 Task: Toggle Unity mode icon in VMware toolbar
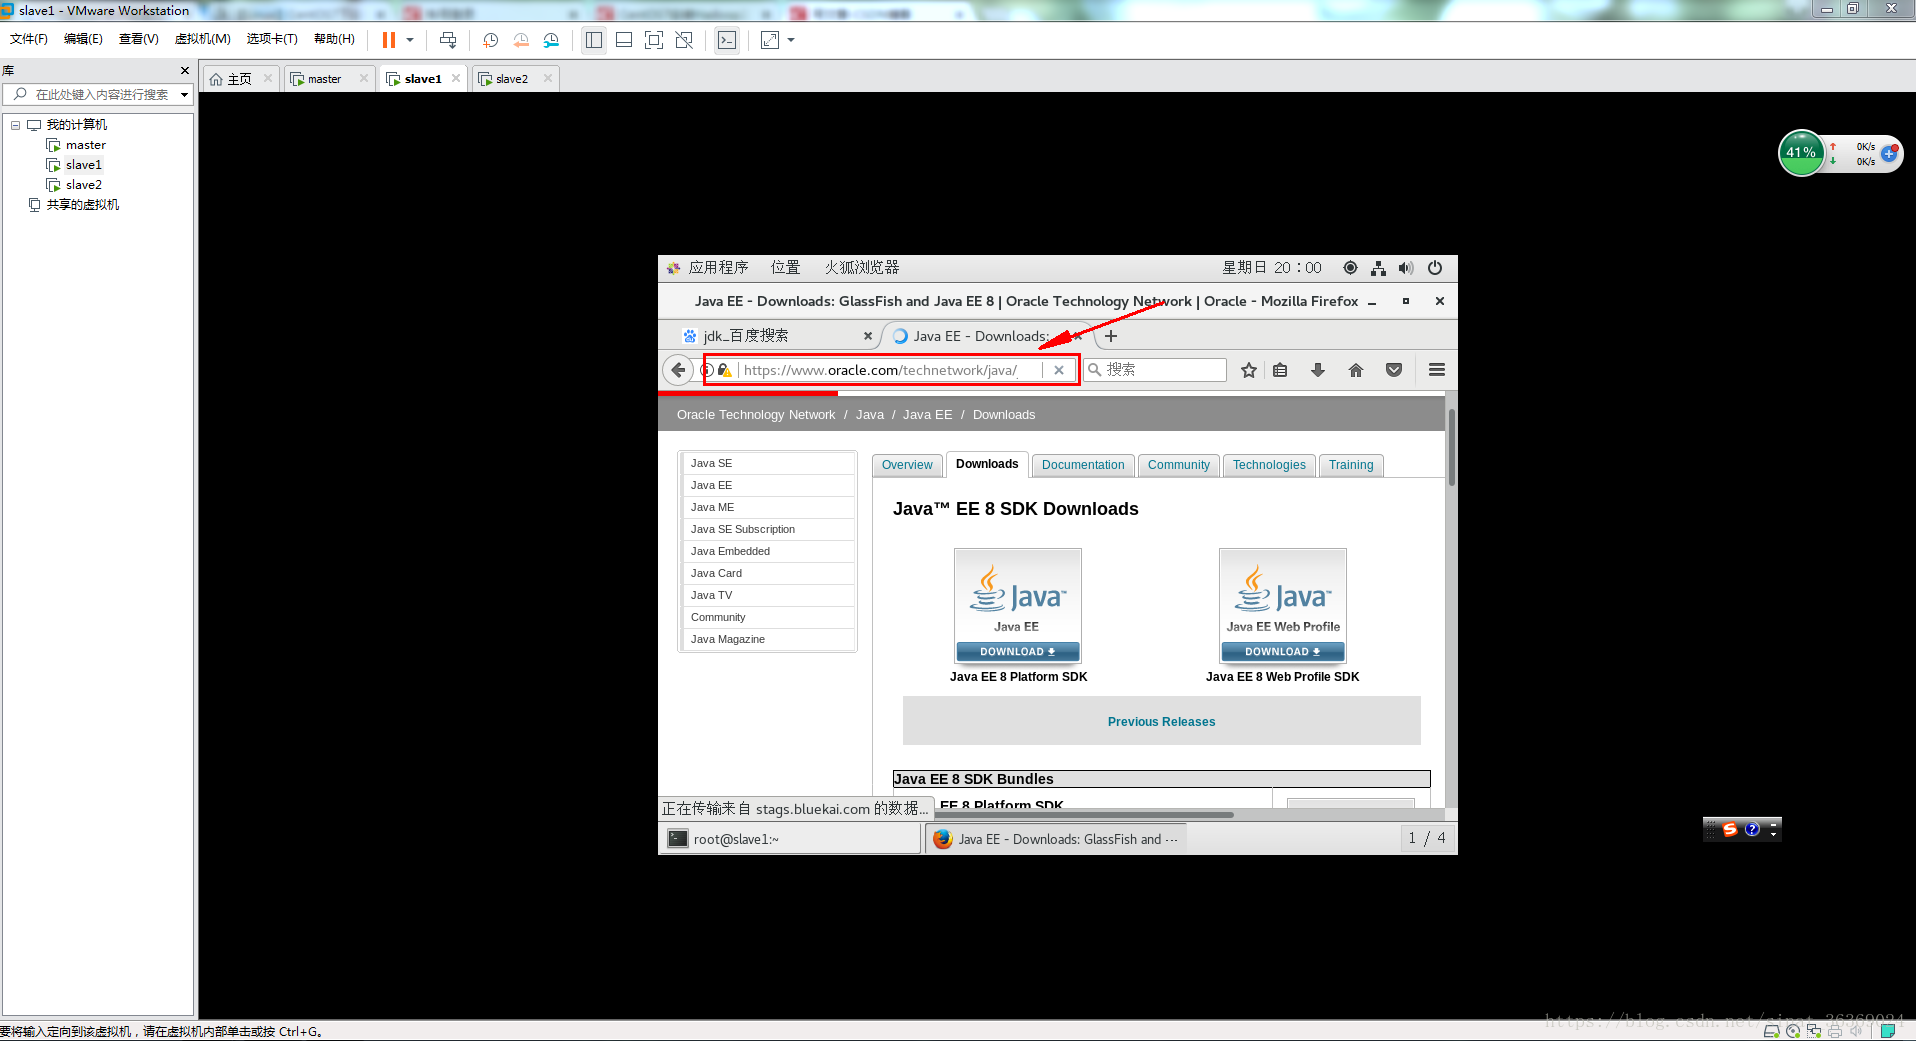[x=684, y=40]
